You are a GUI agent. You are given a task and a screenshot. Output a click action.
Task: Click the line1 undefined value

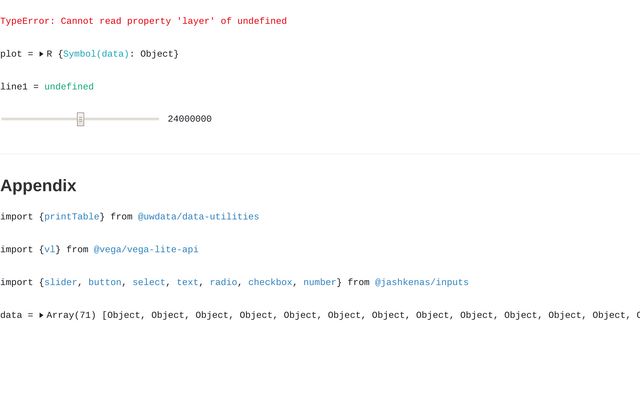coord(69,87)
